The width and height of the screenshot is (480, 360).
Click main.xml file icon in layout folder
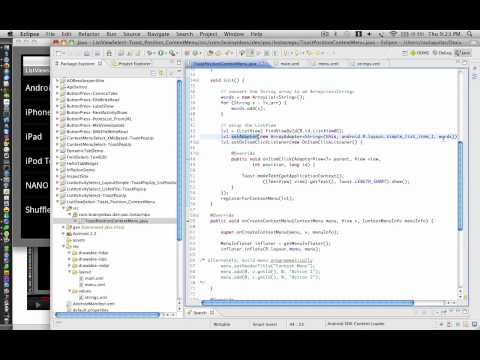81,278
